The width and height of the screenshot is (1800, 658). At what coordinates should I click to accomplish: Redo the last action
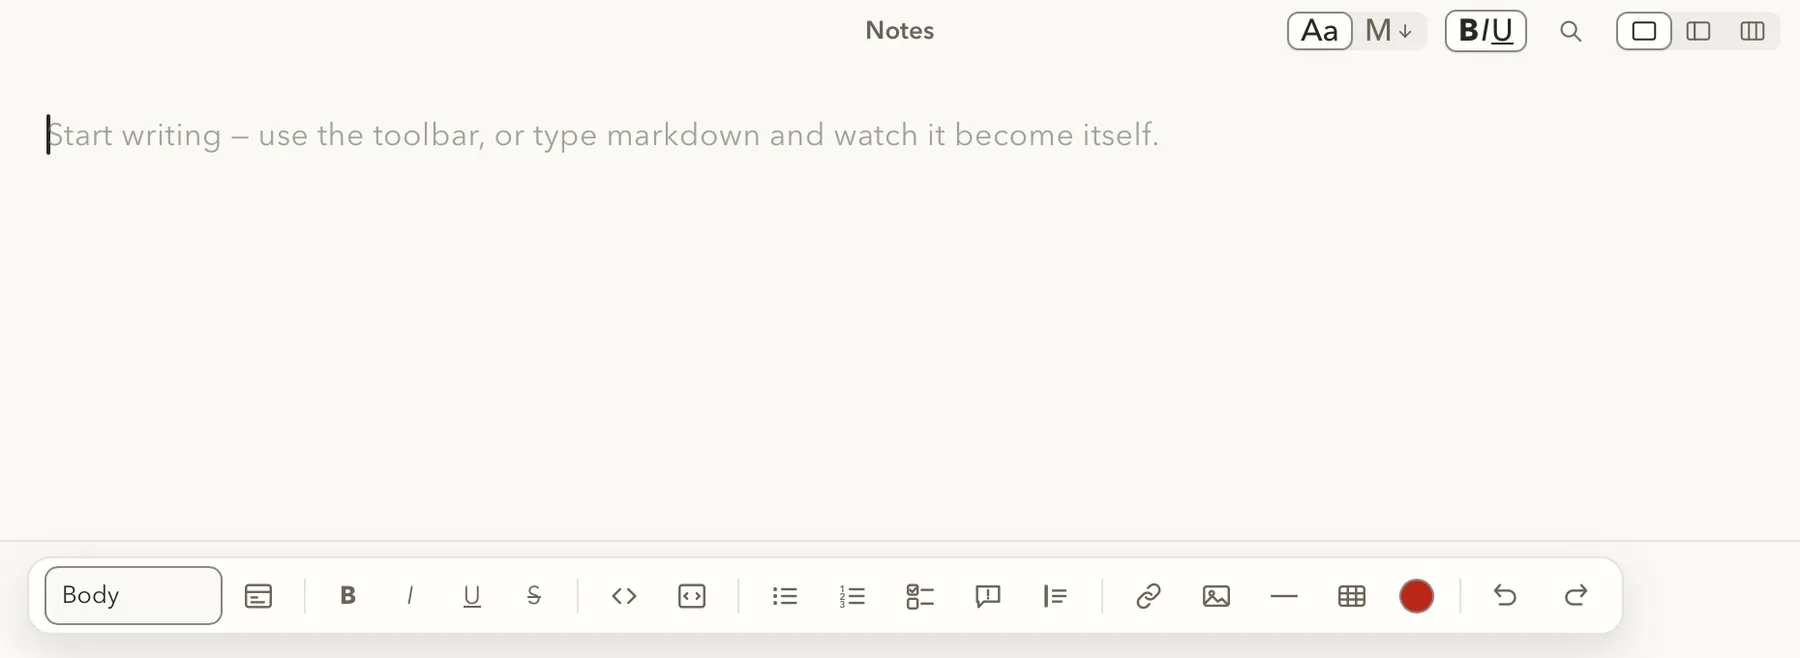[1576, 596]
